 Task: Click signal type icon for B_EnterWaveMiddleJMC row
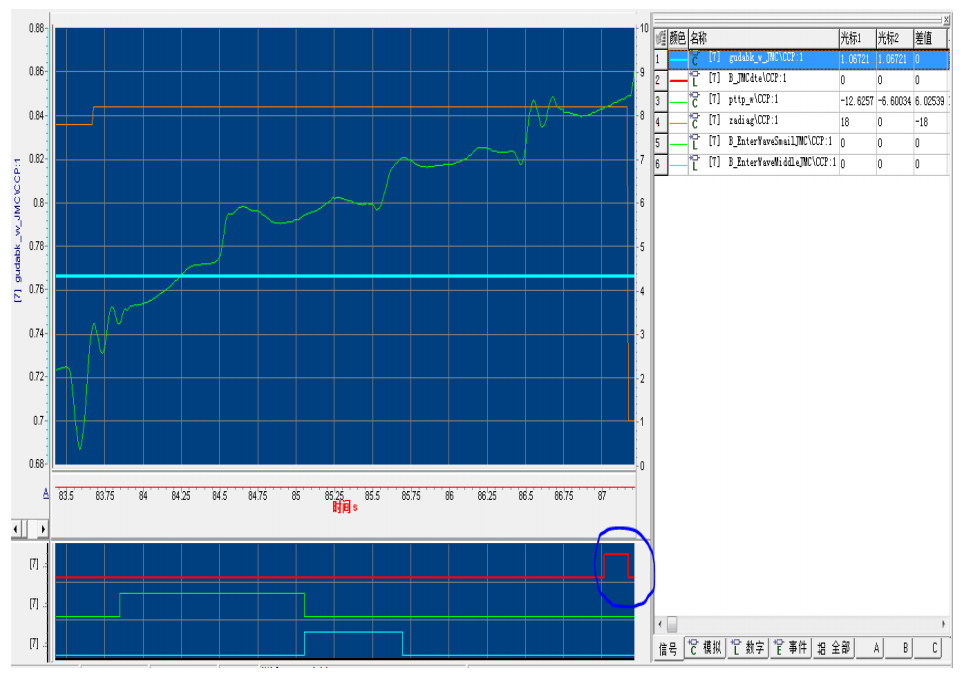695,164
